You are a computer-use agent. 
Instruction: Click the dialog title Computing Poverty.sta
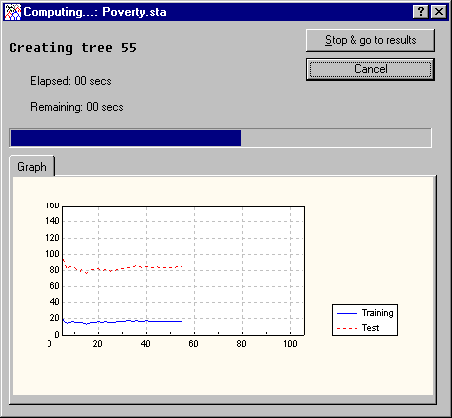95,12
